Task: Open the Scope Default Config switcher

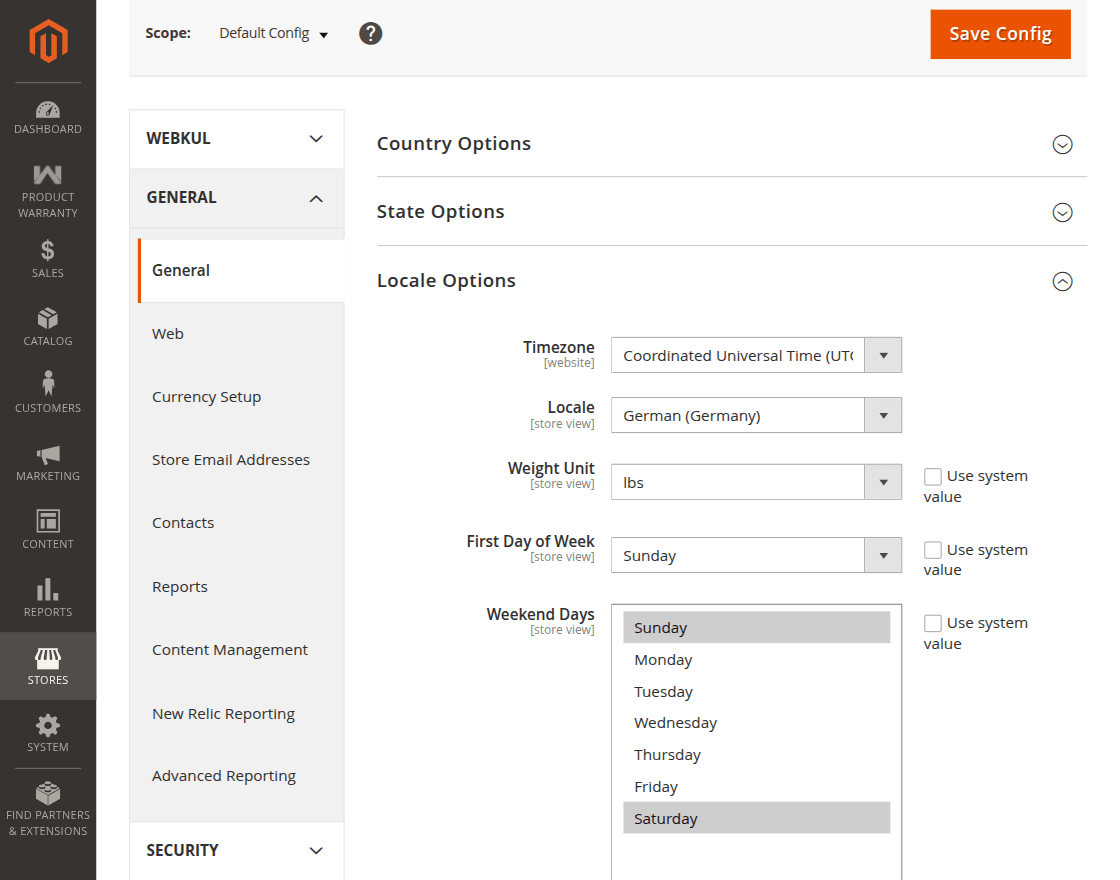Action: pos(273,34)
